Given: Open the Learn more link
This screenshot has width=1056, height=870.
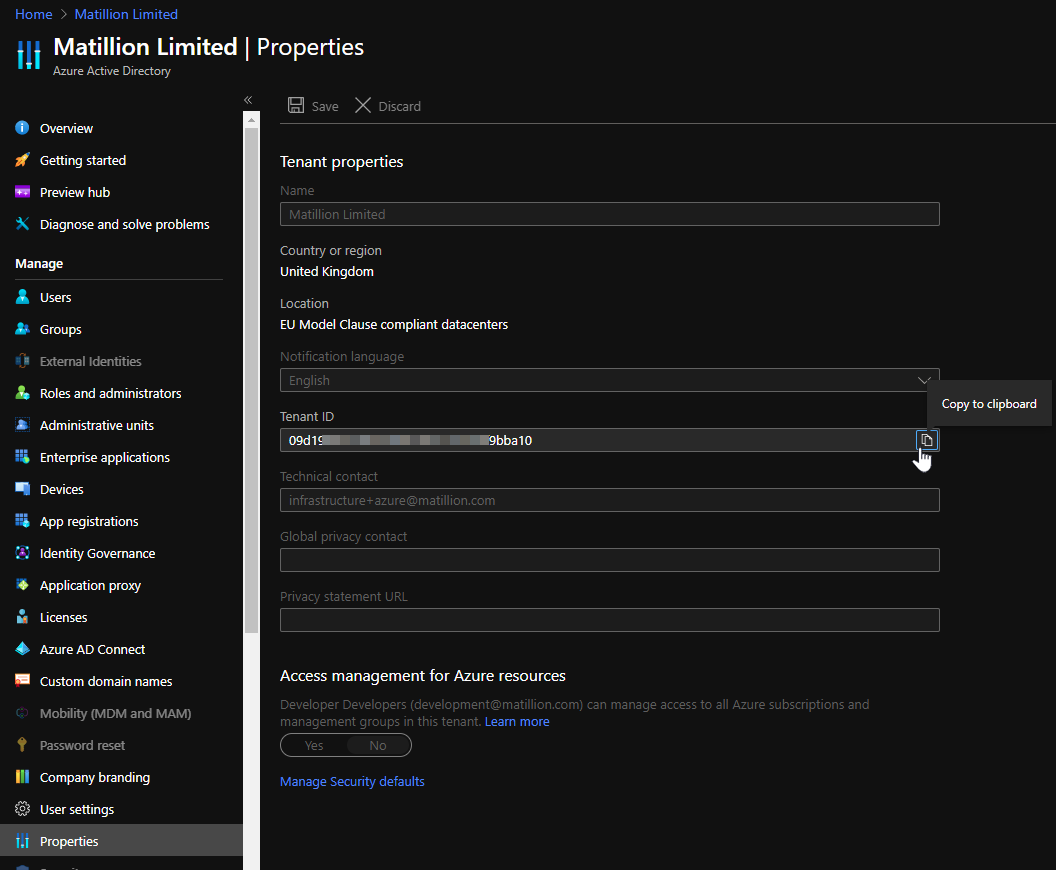Looking at the screenshot, I should (x=517, y=722).
